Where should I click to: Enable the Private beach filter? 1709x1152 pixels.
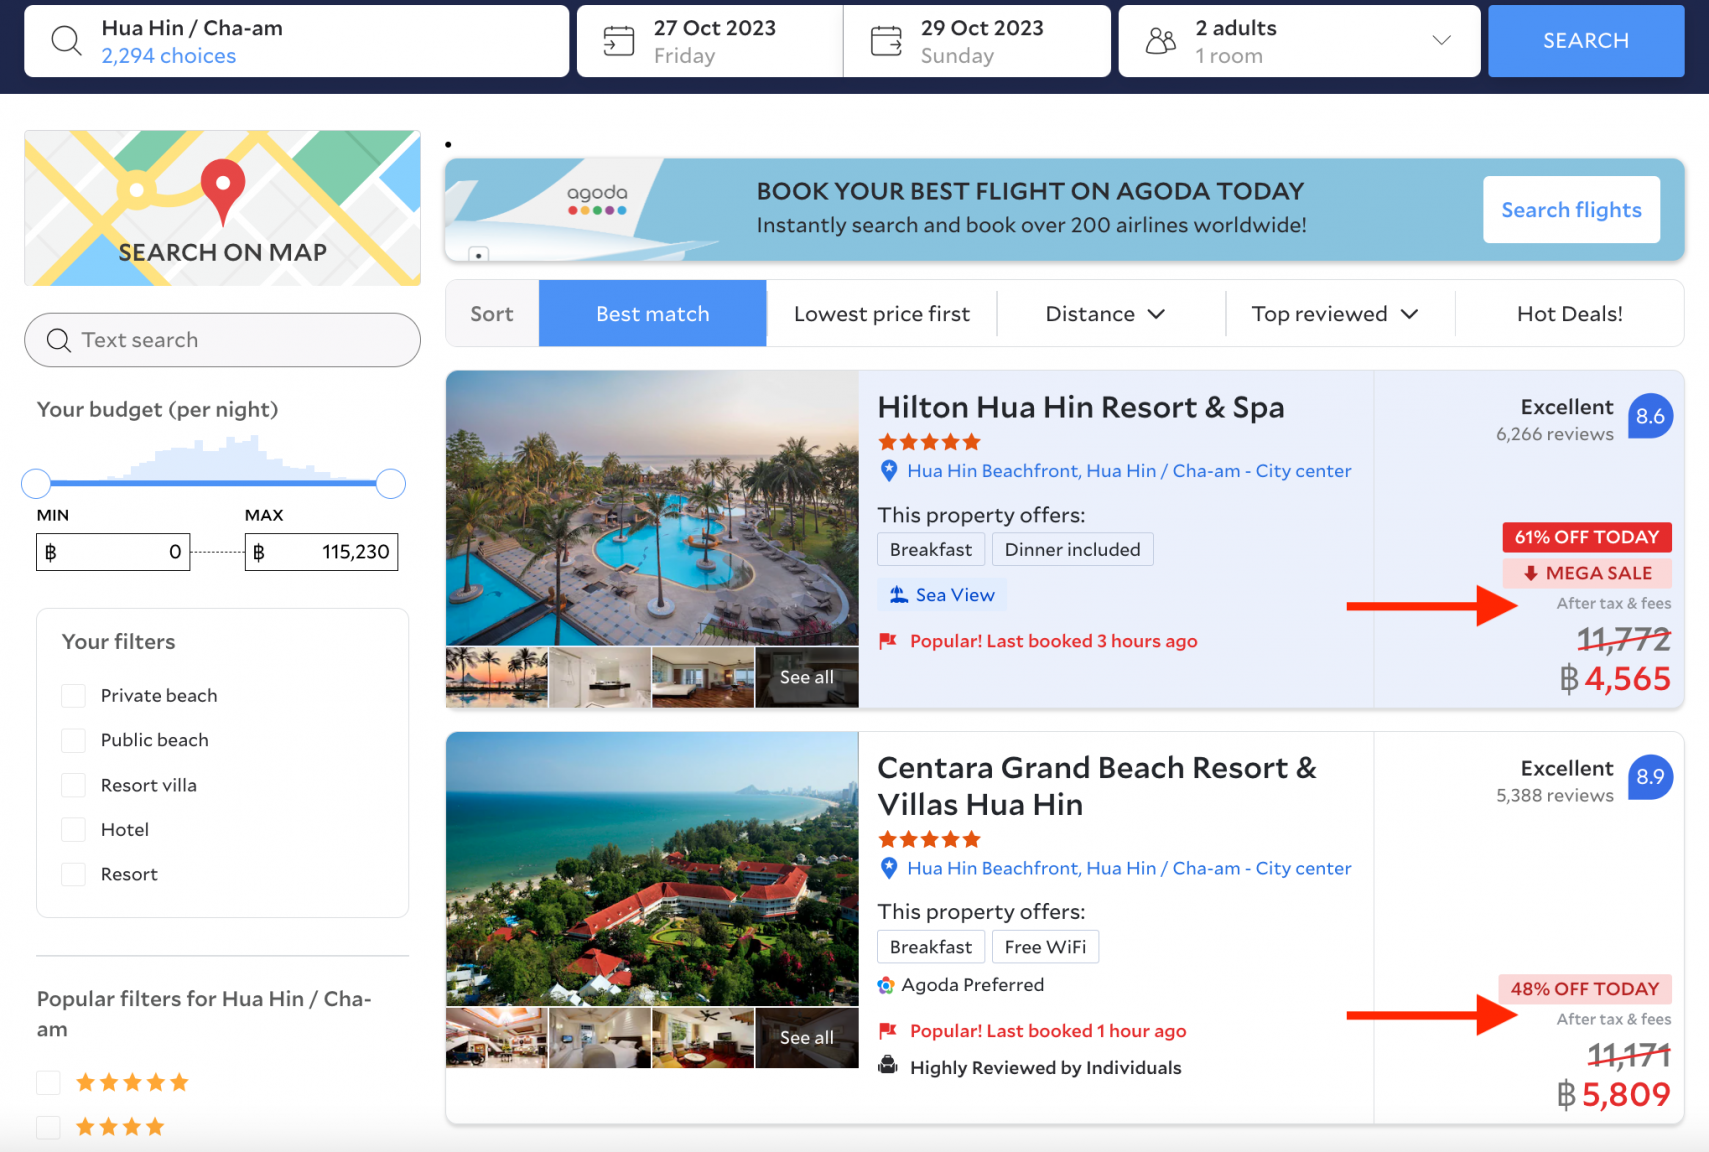[74, 696]
